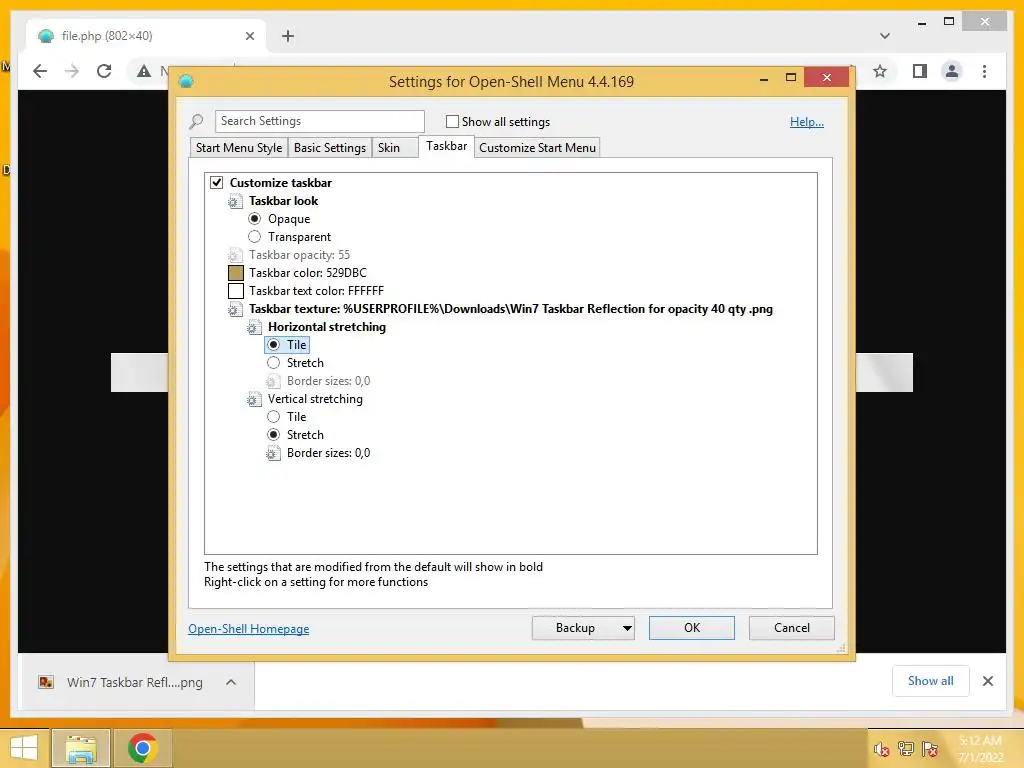Click gear icon of the lower Border sizes row

click(273, 453)
